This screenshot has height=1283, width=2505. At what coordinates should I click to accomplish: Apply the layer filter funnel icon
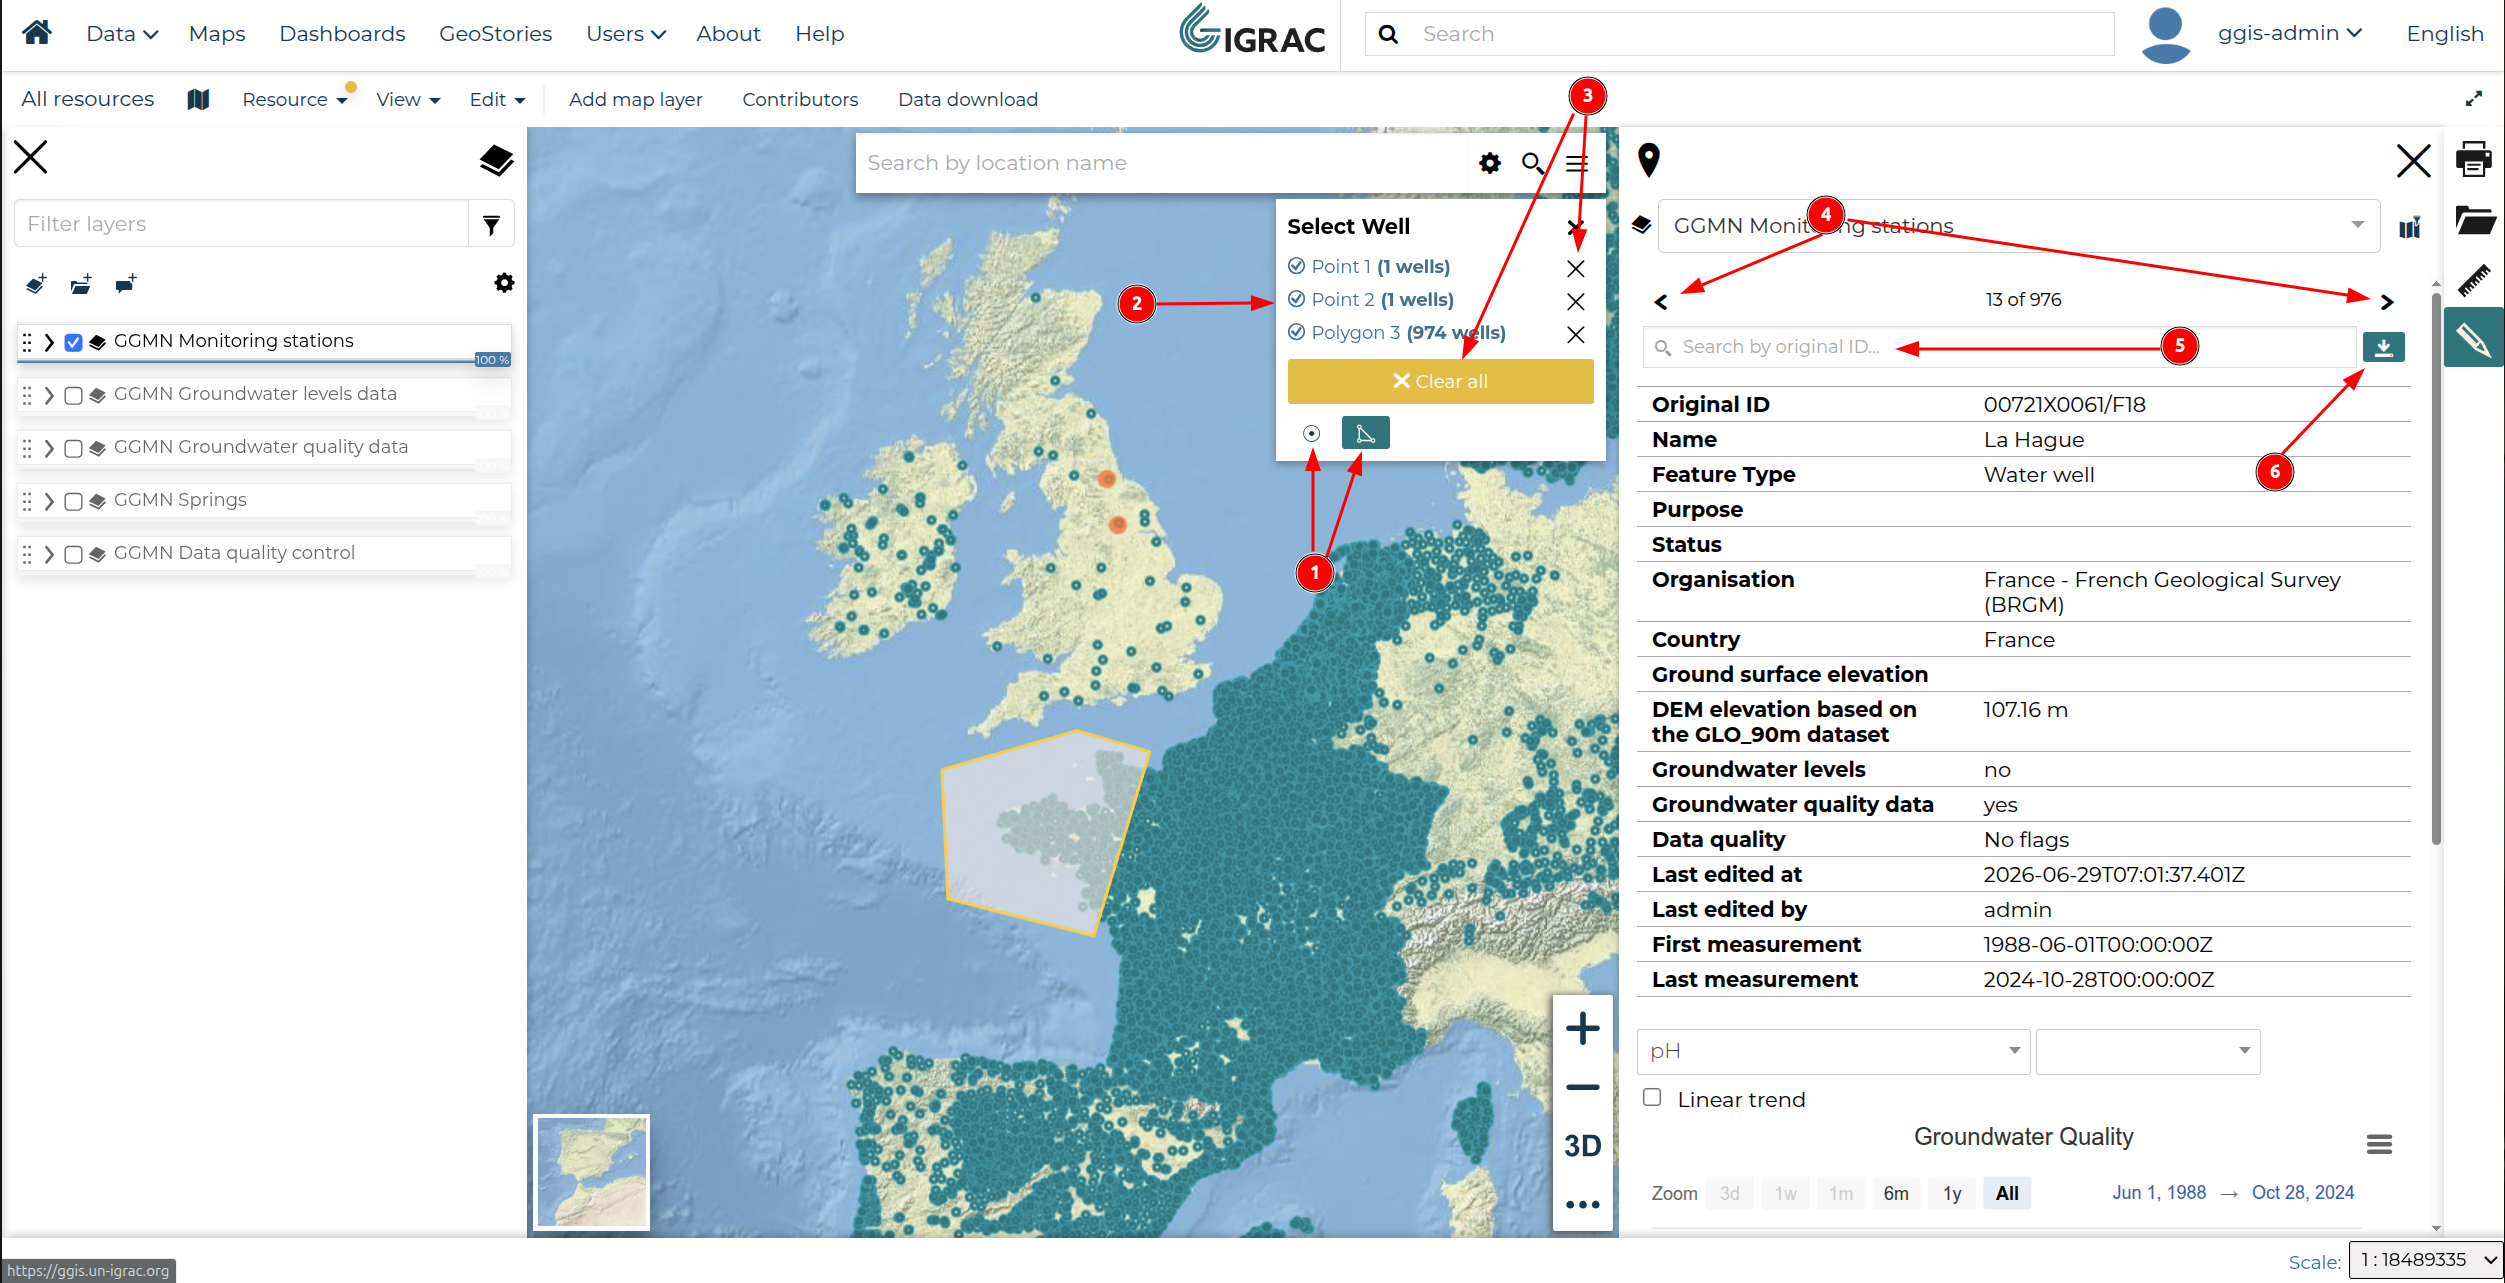pos(491,224)
